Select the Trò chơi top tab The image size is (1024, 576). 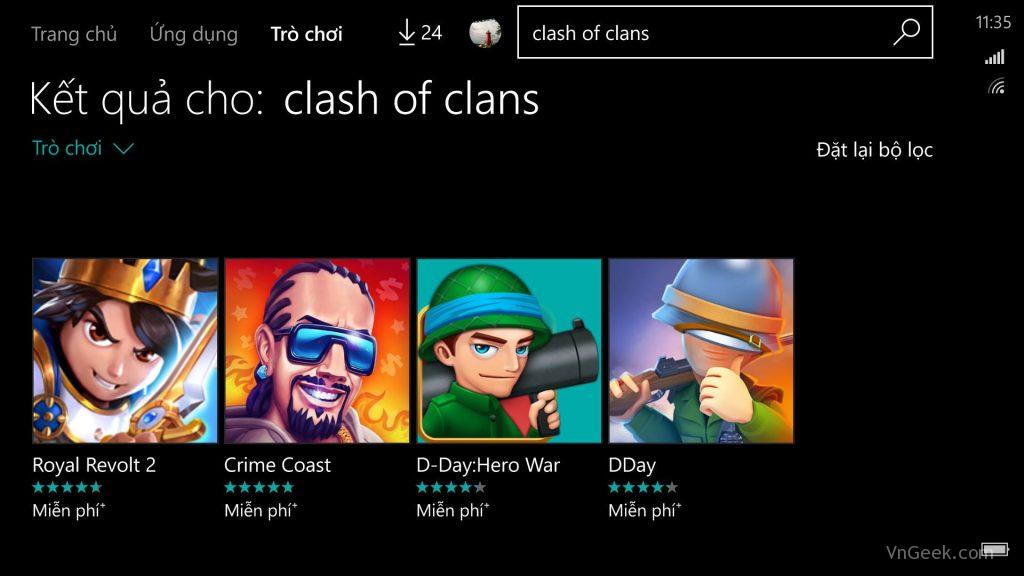click(306, 33)
